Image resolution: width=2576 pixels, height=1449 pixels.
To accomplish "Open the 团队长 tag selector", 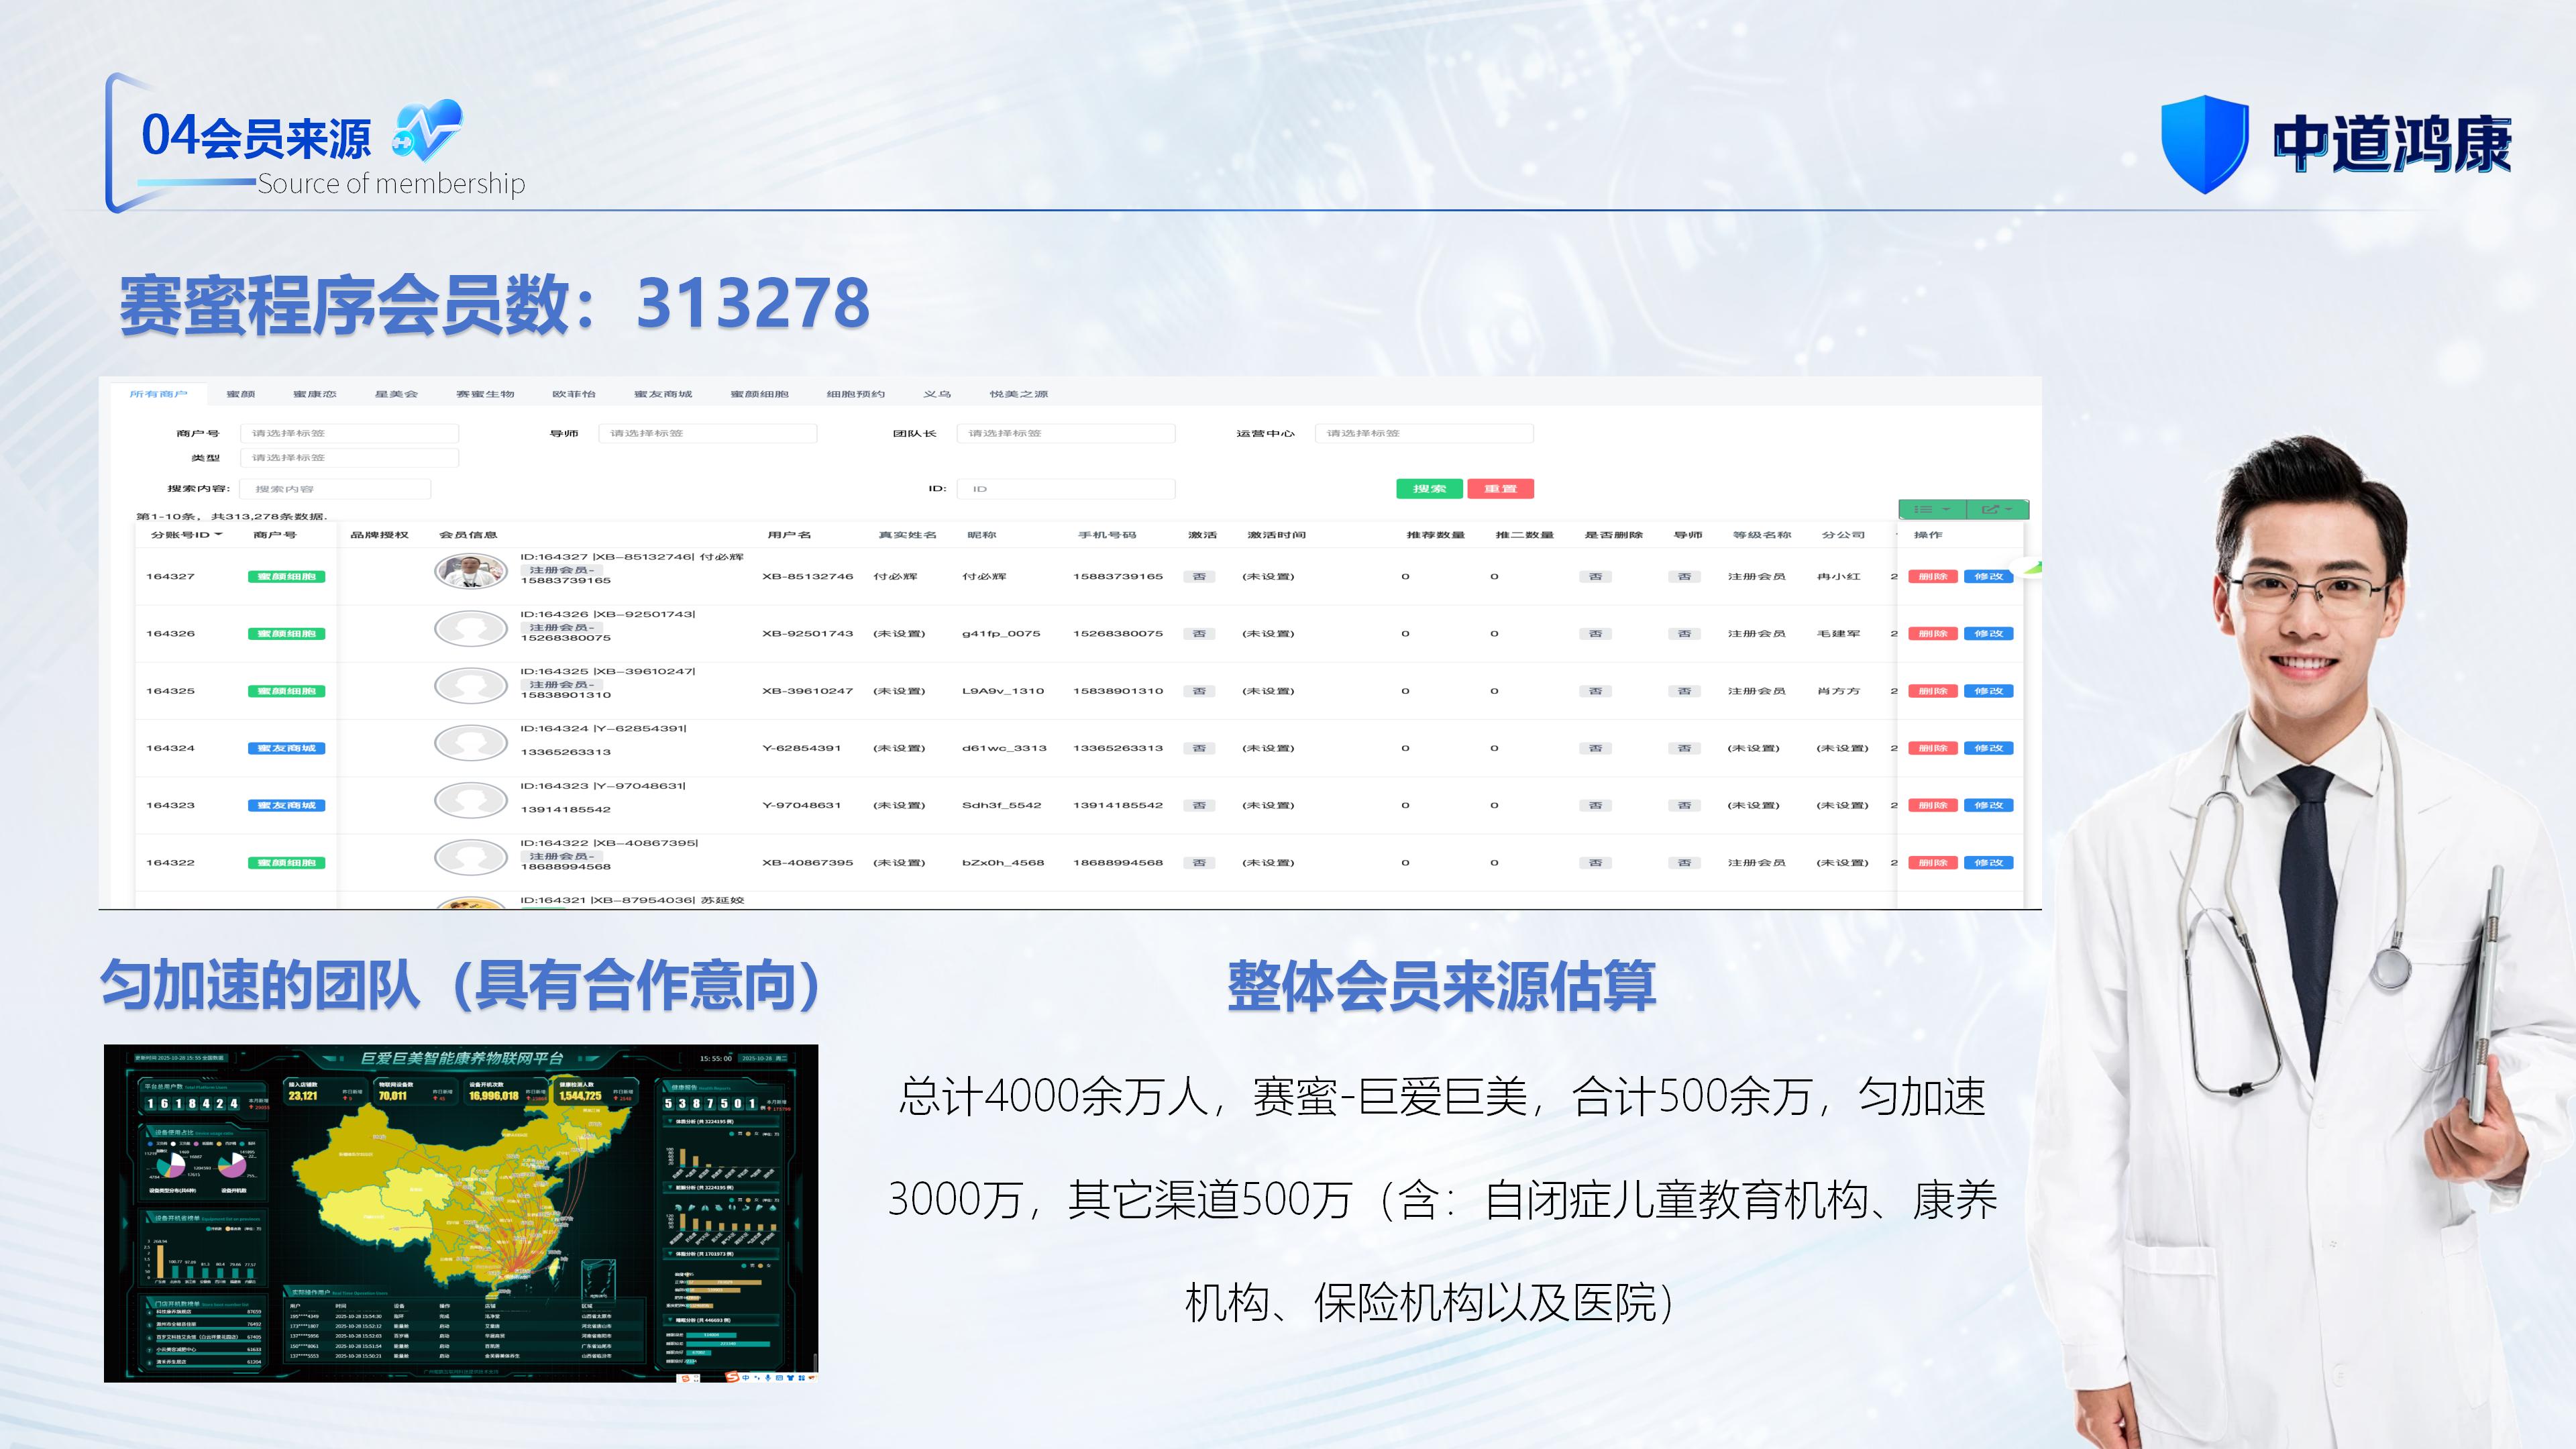I will point(1066,433).
